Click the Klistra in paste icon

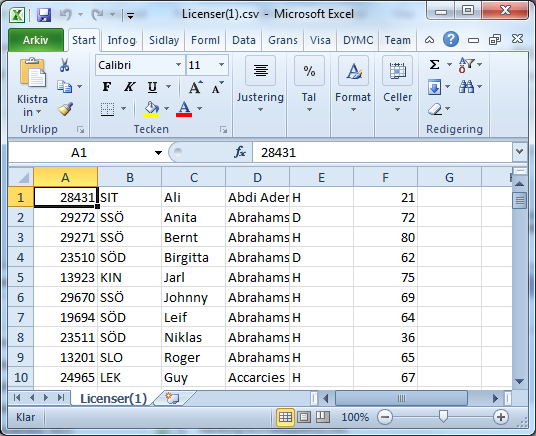pos(32,72)
